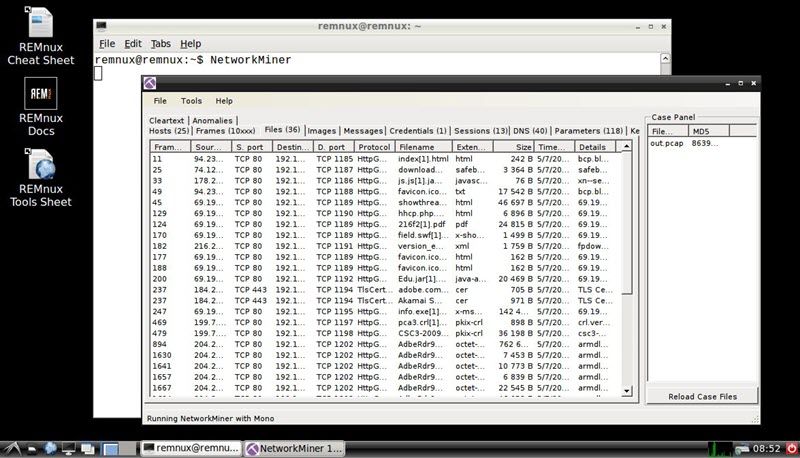Switch to the Credentials (1) tab
Image resolution: width=800 pixels, height=458 pixels.
418,131
